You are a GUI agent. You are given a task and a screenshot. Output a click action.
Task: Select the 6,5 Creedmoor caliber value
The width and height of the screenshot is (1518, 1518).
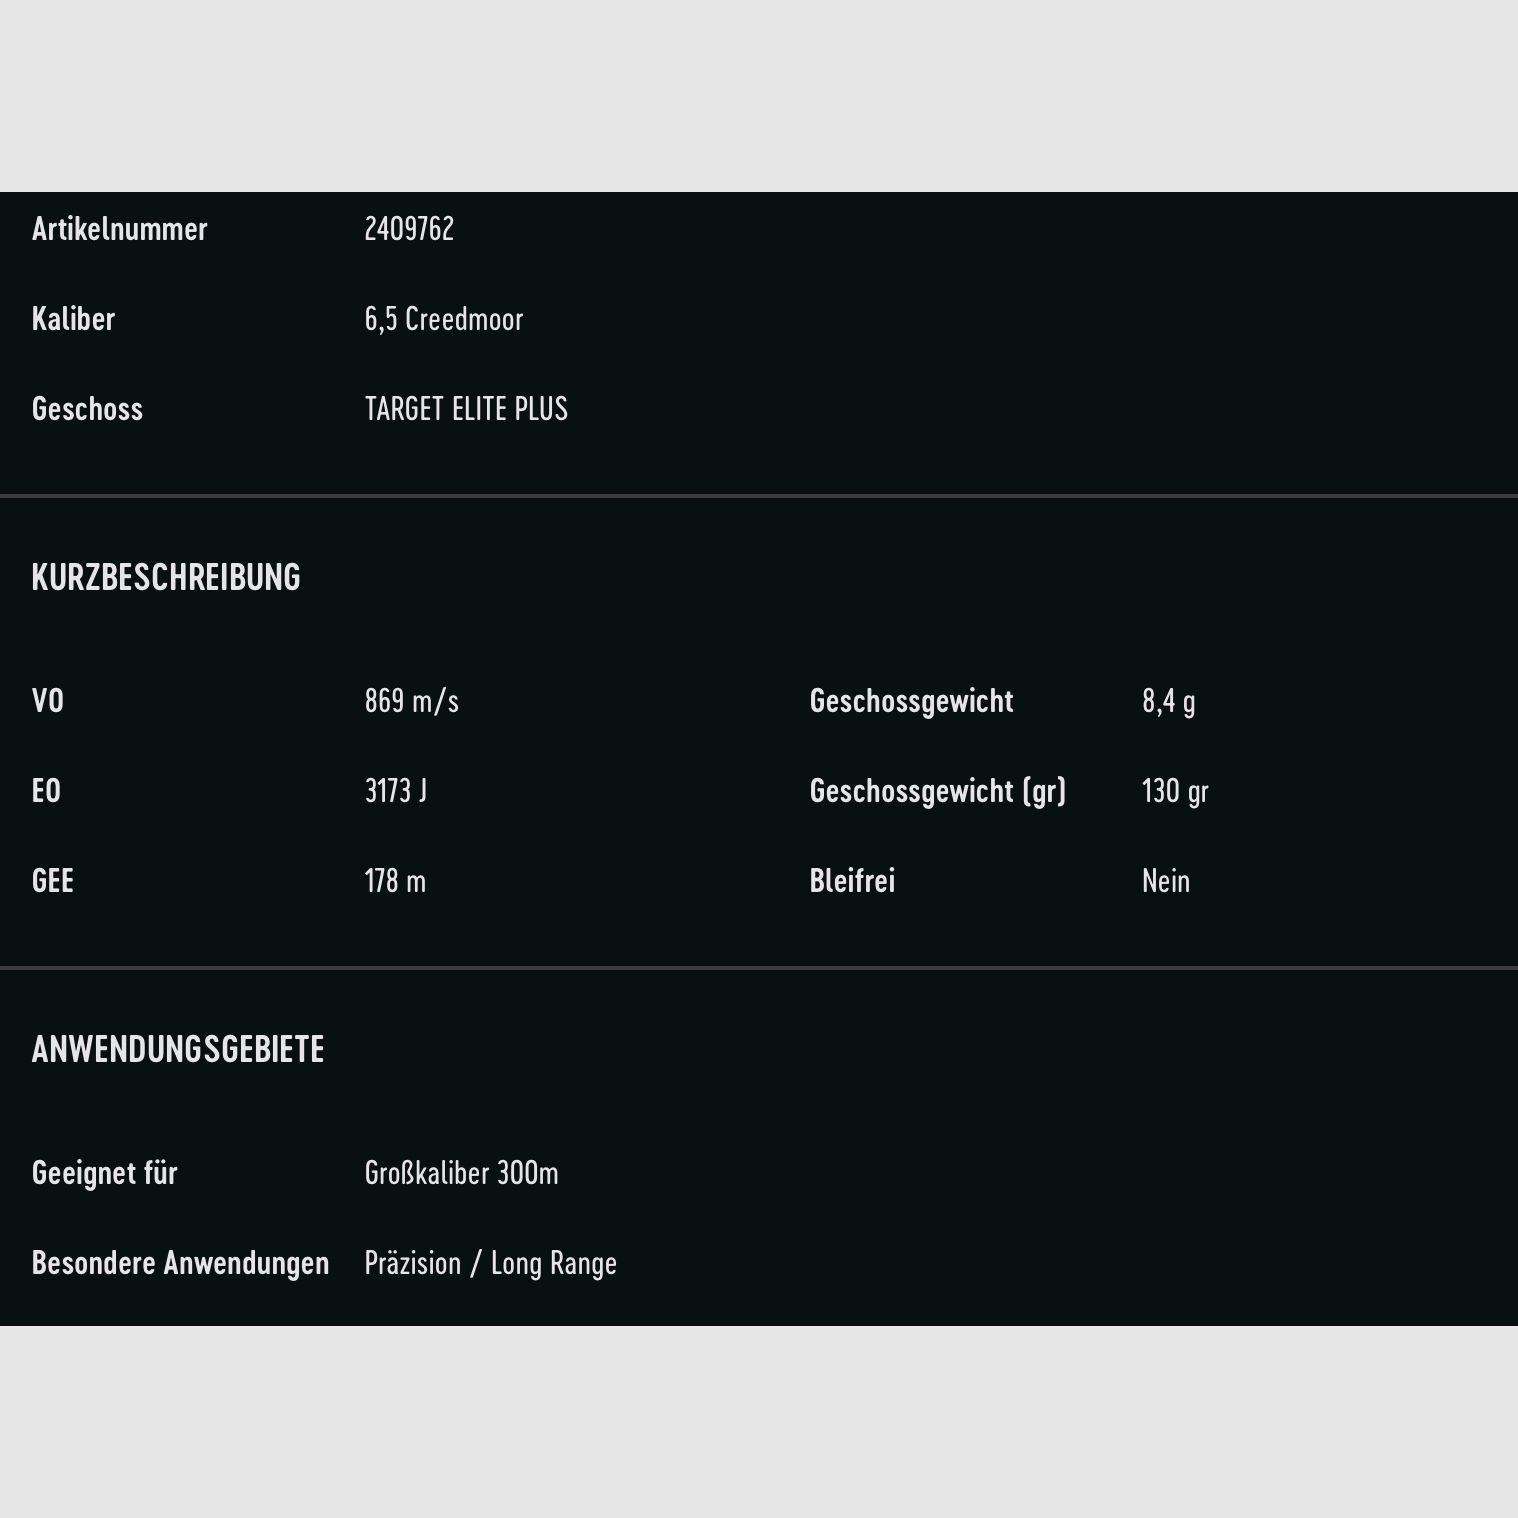[x=444, y=319]
